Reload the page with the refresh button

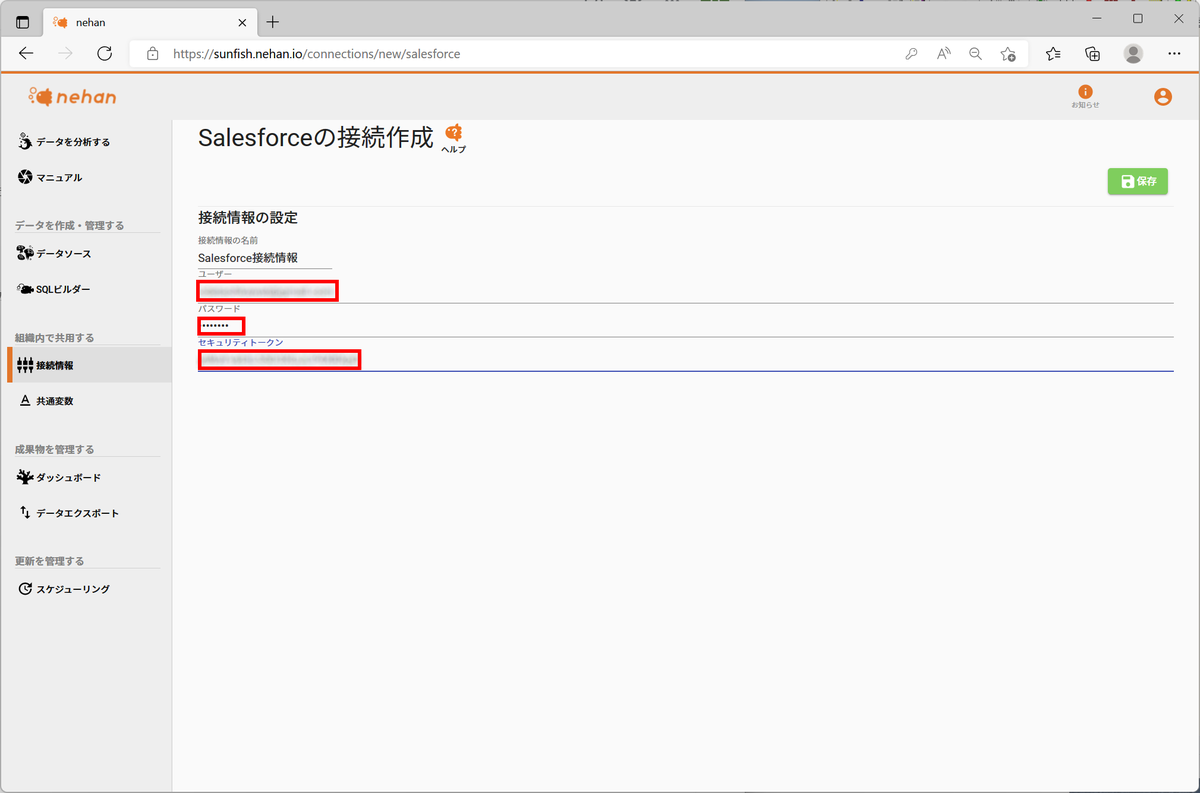click(107, 54)
